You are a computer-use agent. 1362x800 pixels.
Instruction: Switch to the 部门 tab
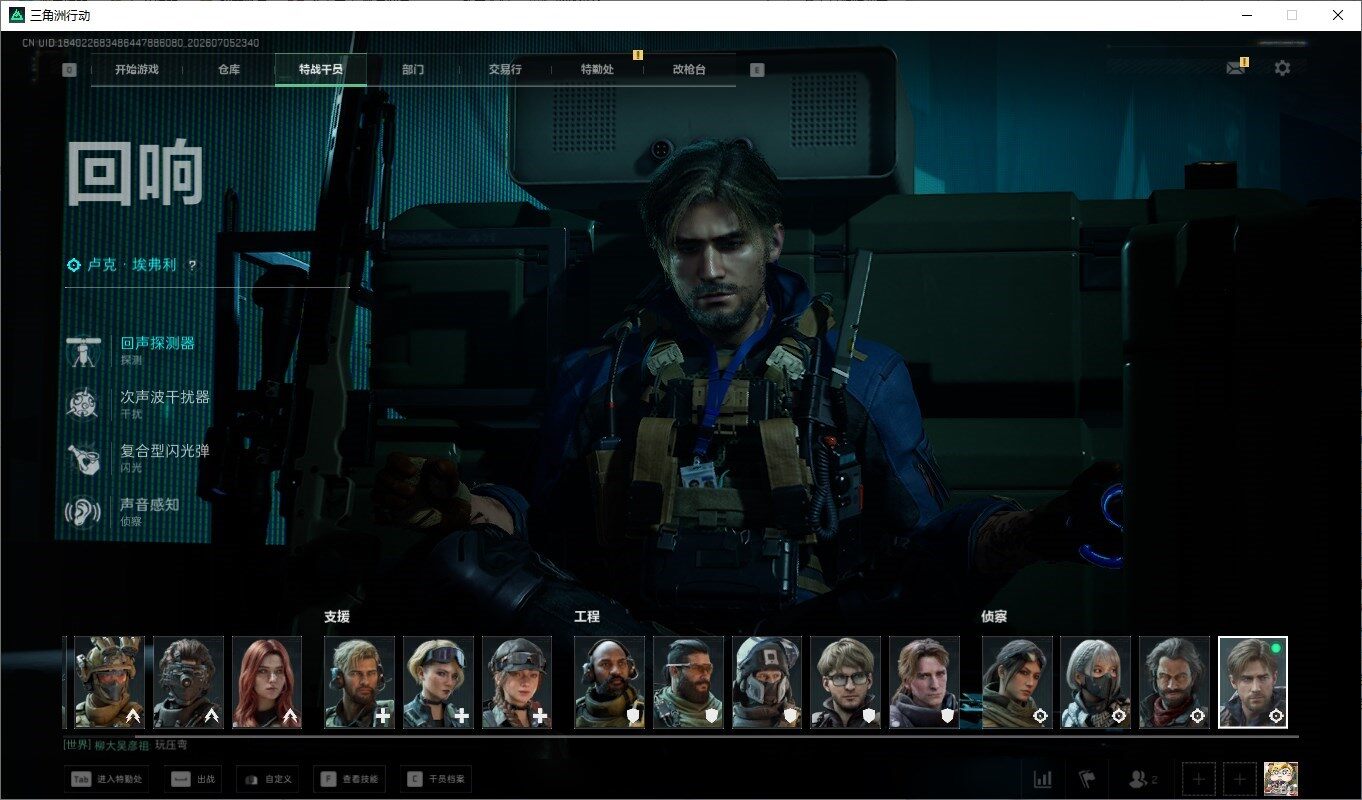coord(413,70)
